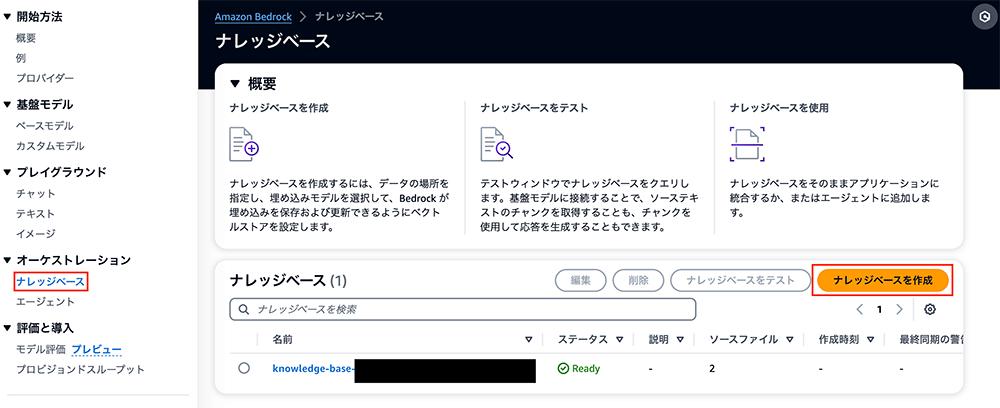Sort by ソースファイル column arrow
This screenshot has width=1000, height=408.
(x=790, y=339)
